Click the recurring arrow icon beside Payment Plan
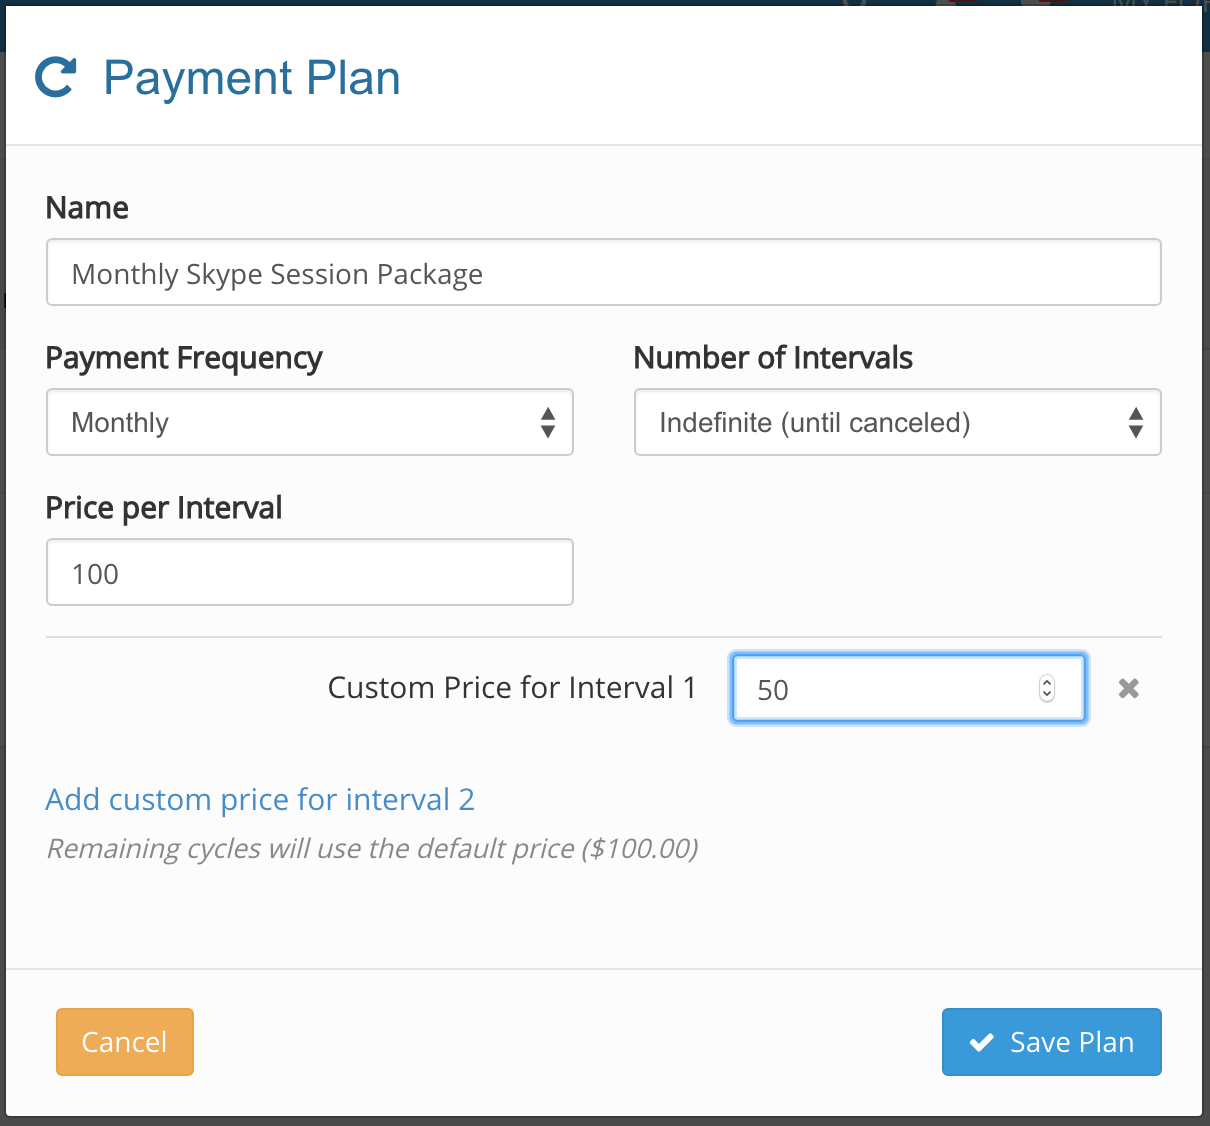This screenshot has width=1210, height=1126. [x=56, y=78]
